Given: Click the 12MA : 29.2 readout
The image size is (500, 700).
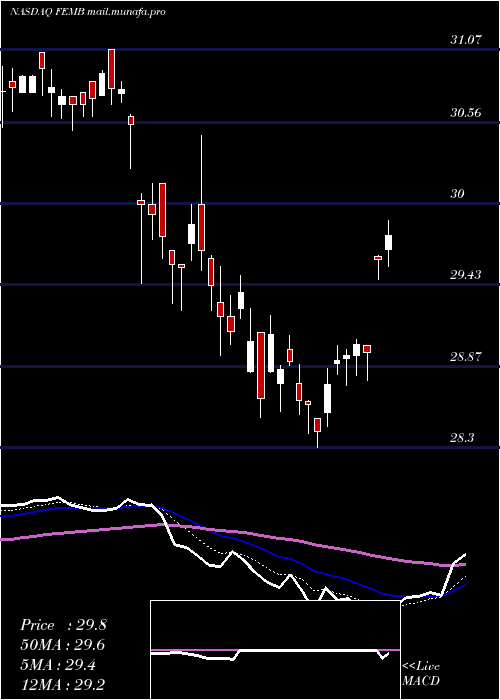Looking at the screenshot, I should [x=63, y=684].
